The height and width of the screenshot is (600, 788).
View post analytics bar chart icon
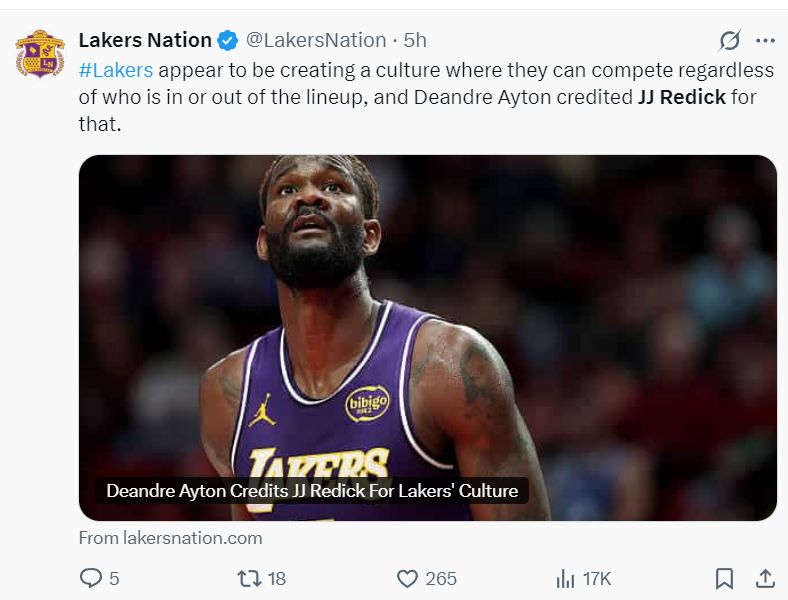(565, 578)
